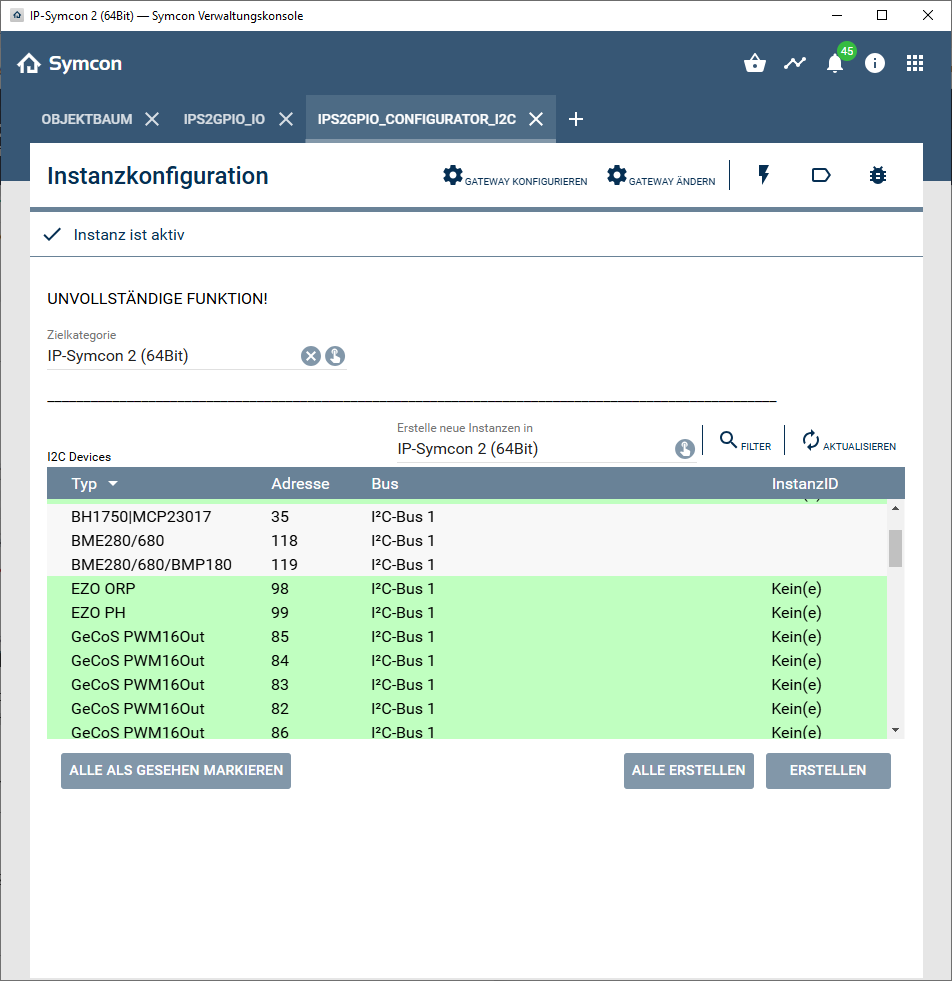This screenshot has height=981, width=952.
Task: Click Alle als gesehen markieren button
Action: (x=176, y=771)
